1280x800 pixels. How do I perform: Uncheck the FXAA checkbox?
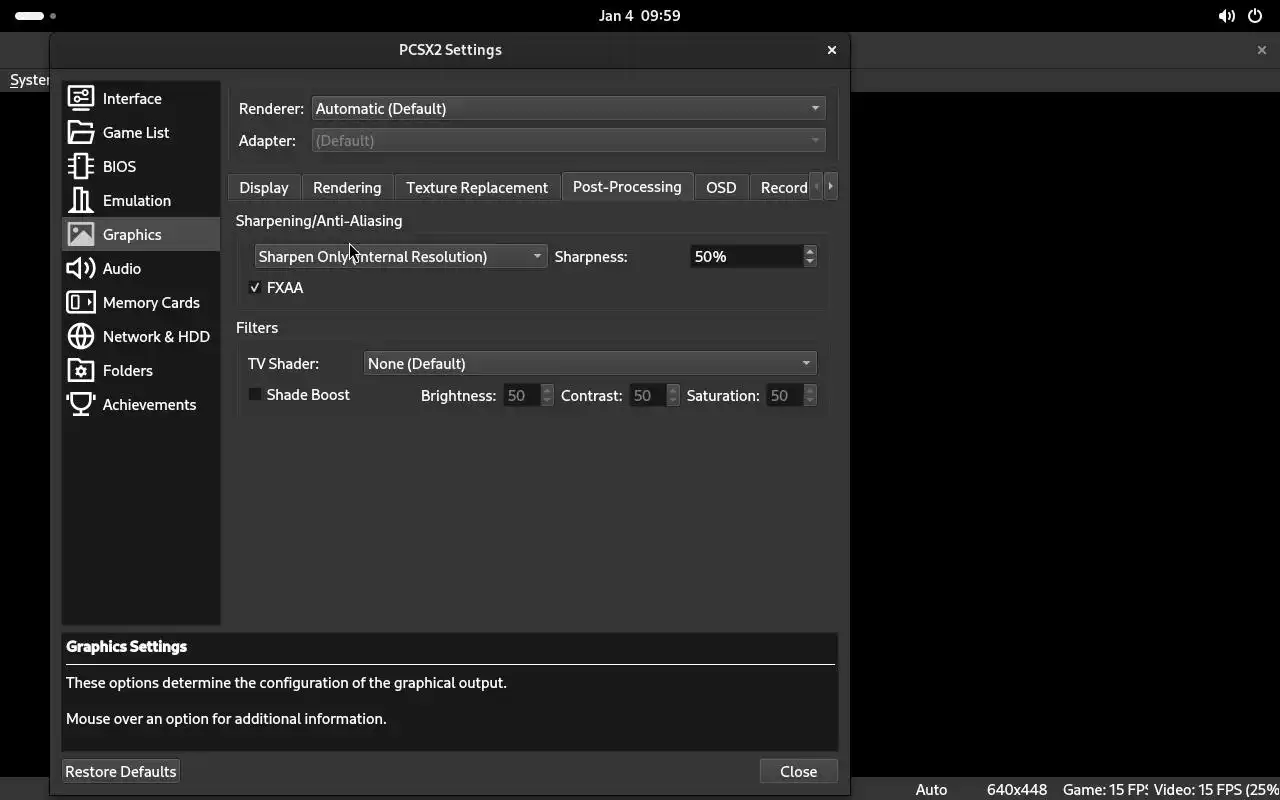click(255, 288)
